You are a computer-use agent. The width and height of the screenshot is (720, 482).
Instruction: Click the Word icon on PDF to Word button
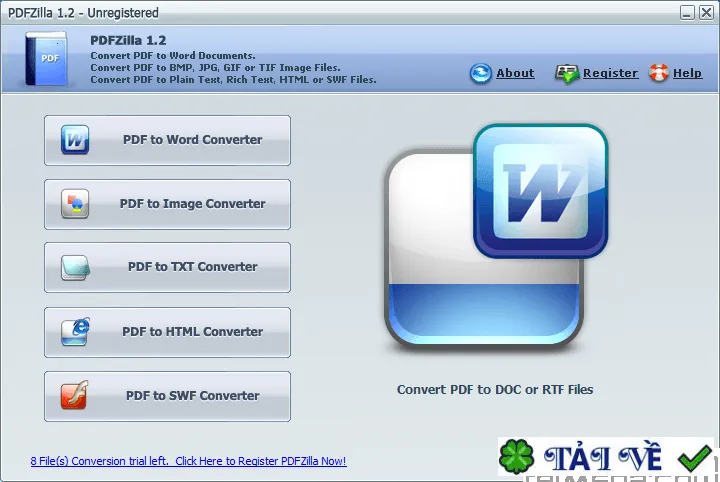[75, 140]
